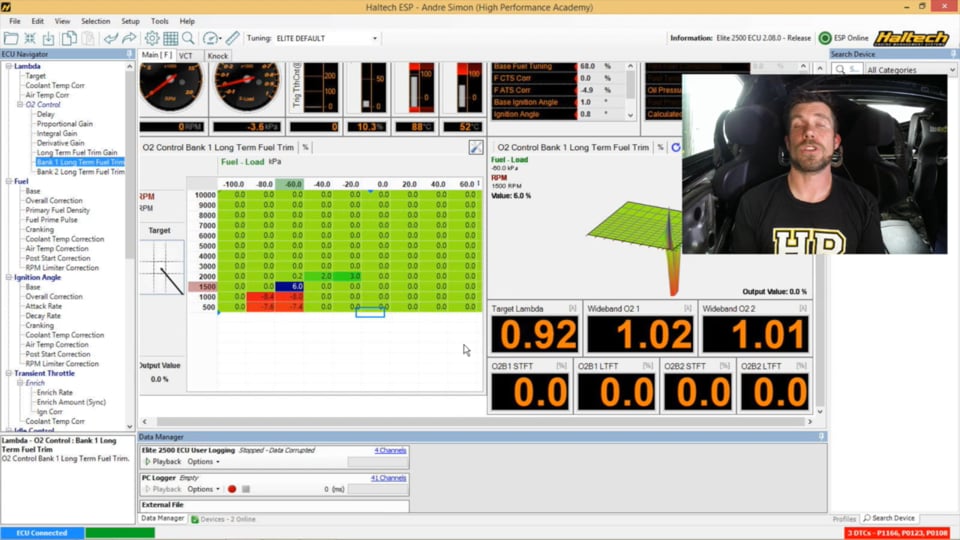Pin the Data Manager panel
Screen dimensions: 960x540
822,437
